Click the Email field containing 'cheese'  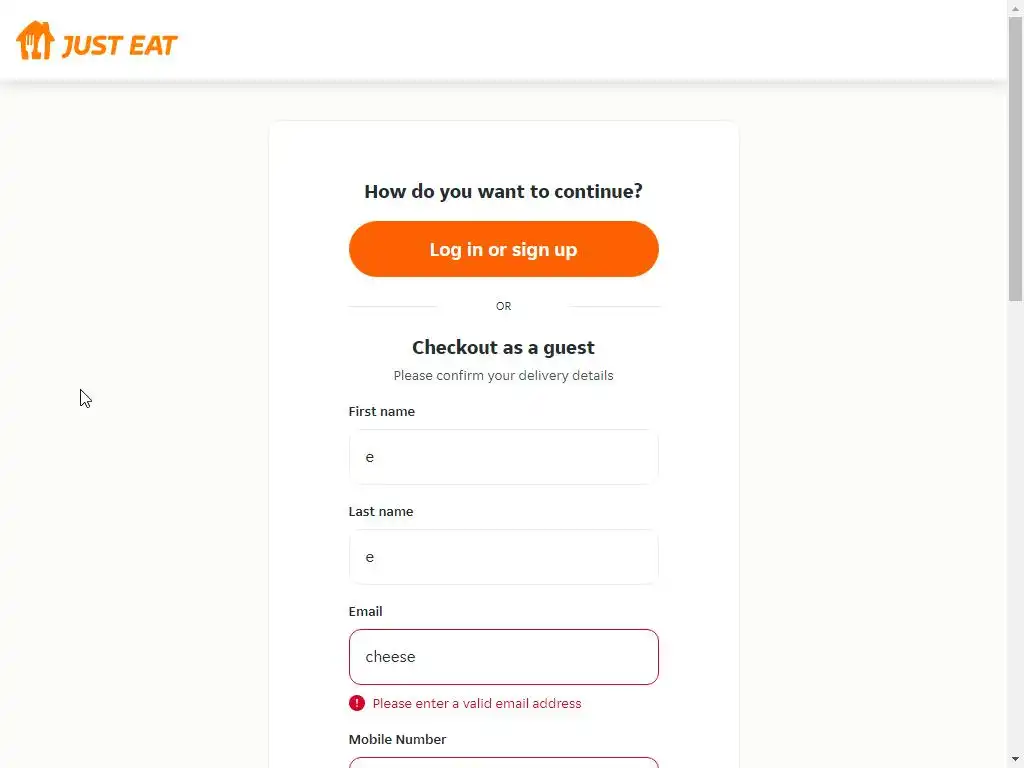(x=503, y=657)
